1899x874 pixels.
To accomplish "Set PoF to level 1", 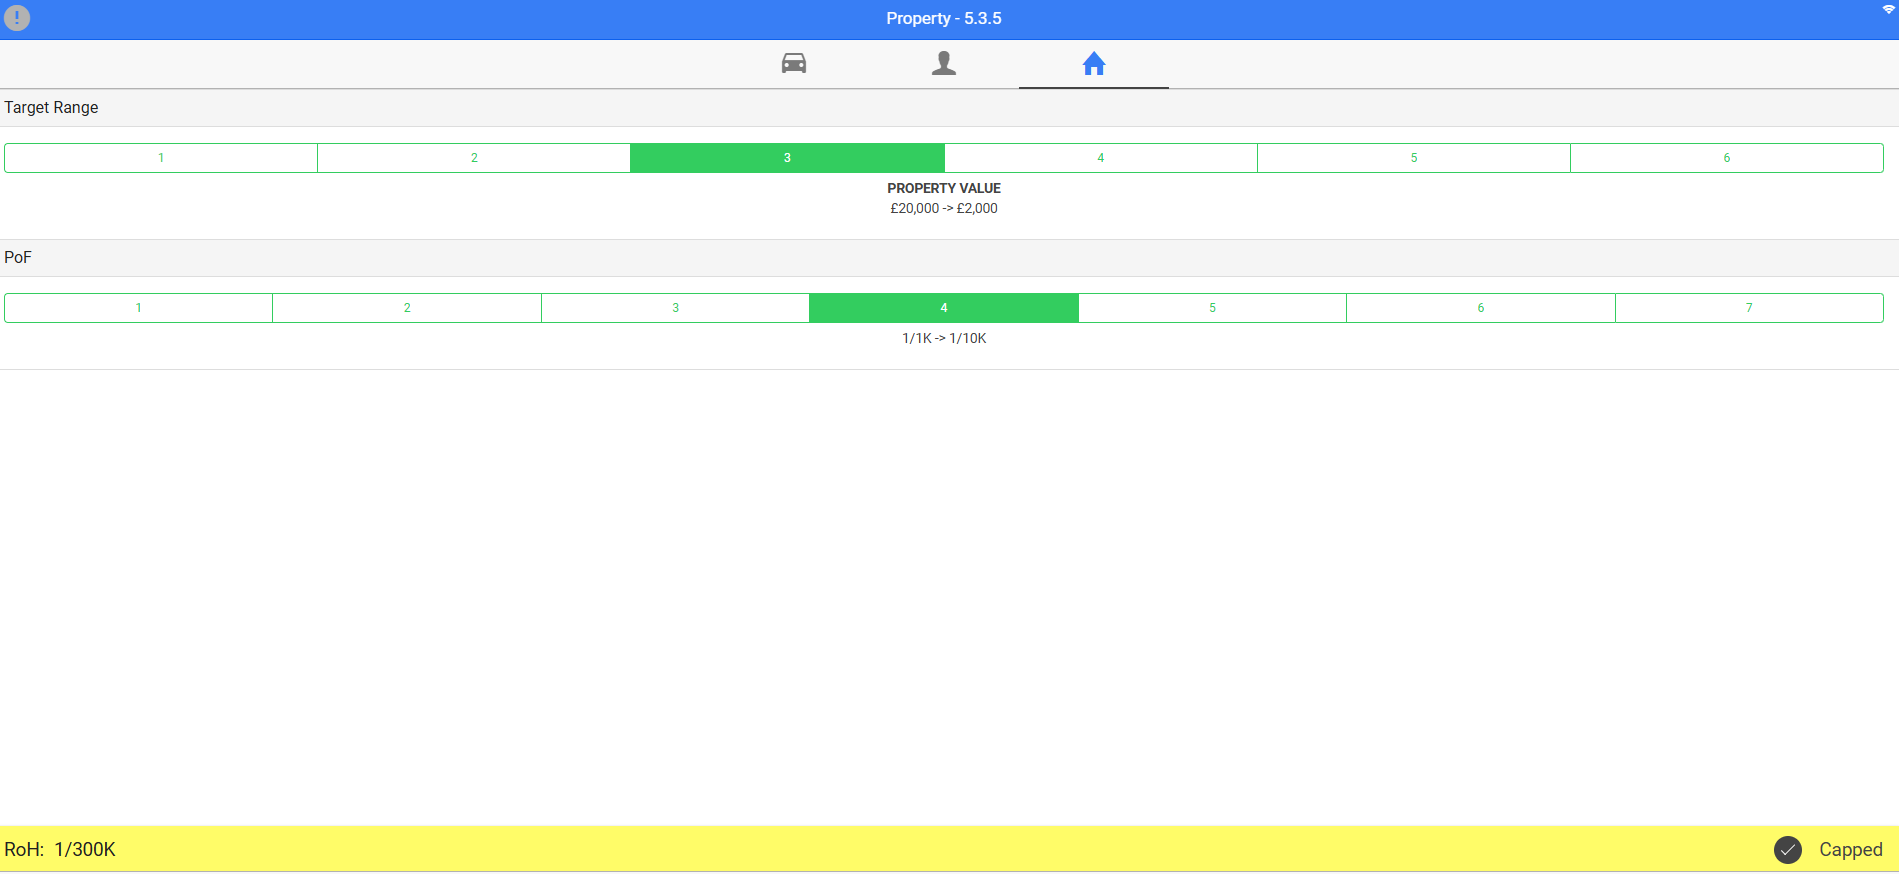I will 139,308.
